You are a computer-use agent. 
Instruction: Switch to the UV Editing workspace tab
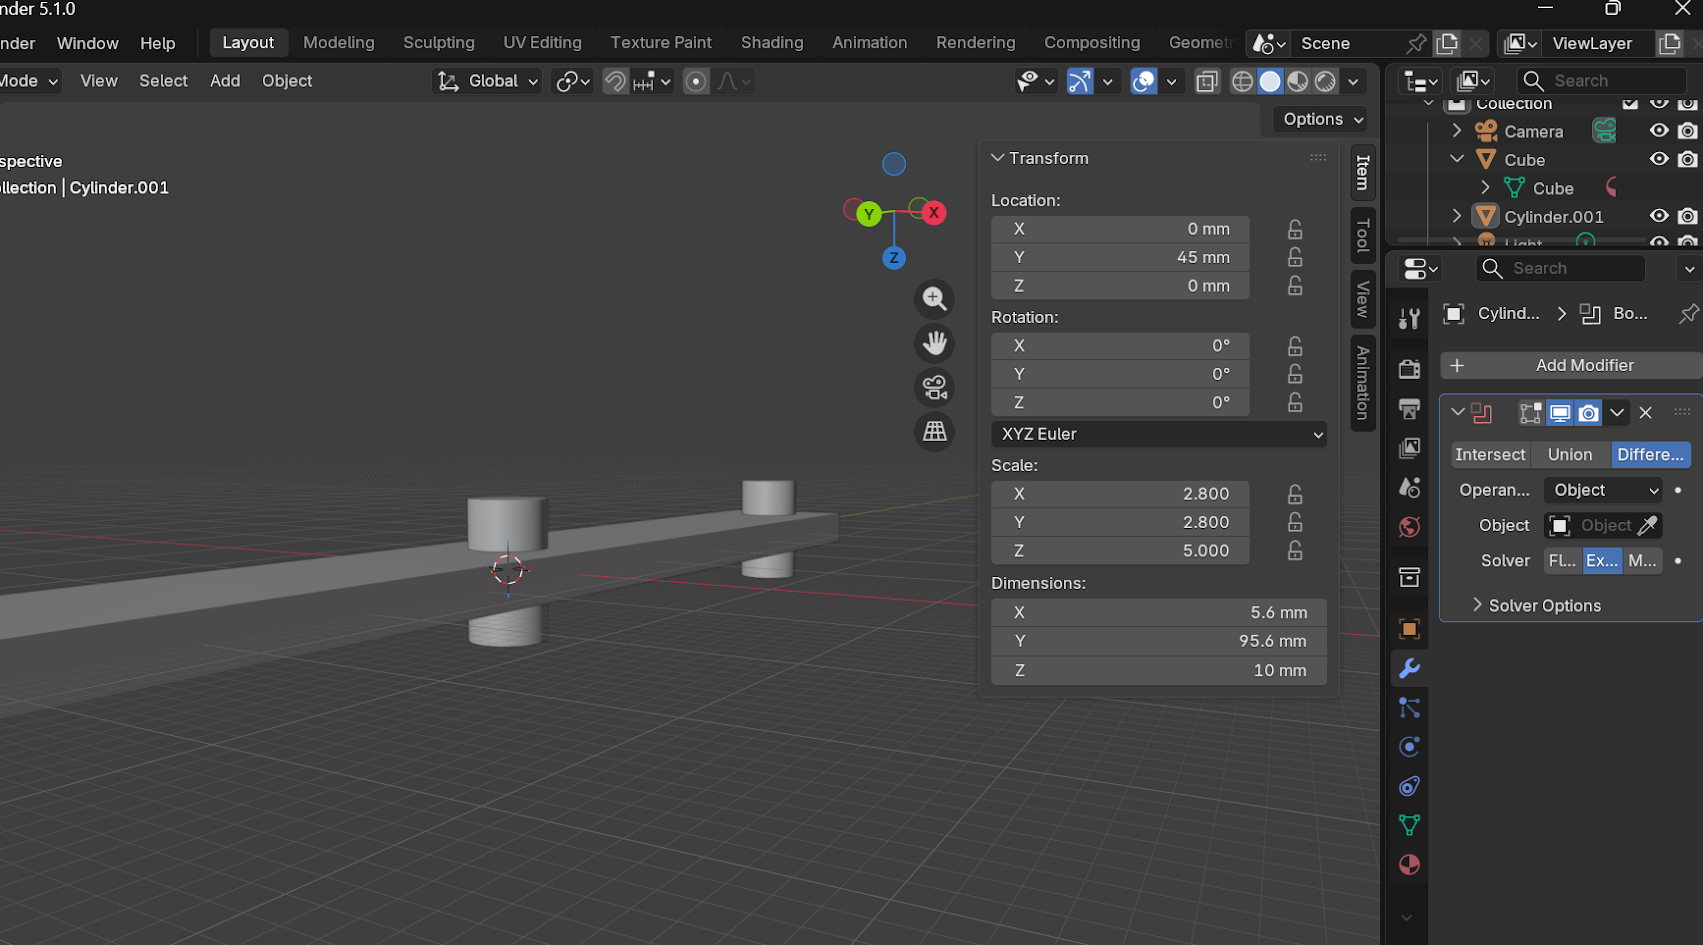click(x=542, y=42)
